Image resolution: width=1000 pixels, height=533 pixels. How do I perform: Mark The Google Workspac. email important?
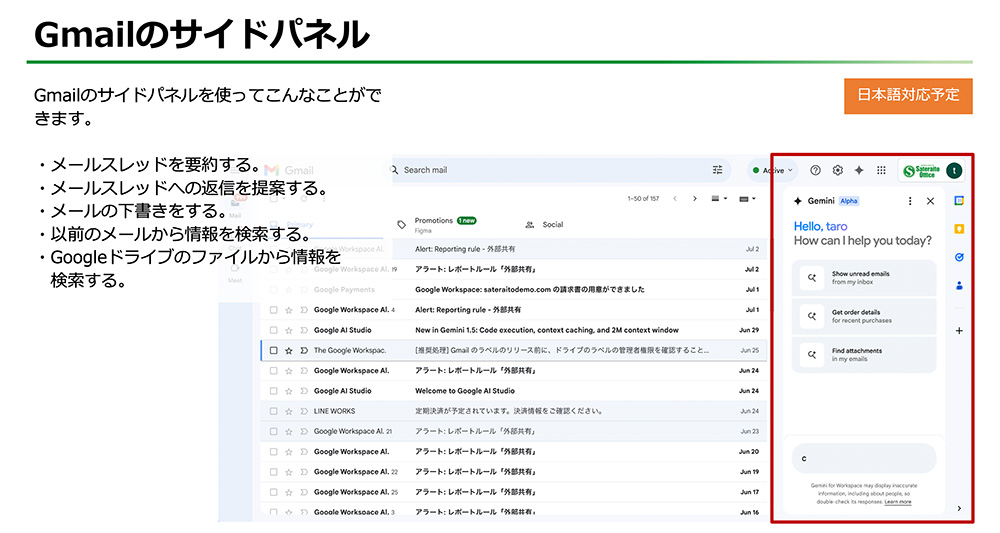pyautogui.click(x=304, y=350)
